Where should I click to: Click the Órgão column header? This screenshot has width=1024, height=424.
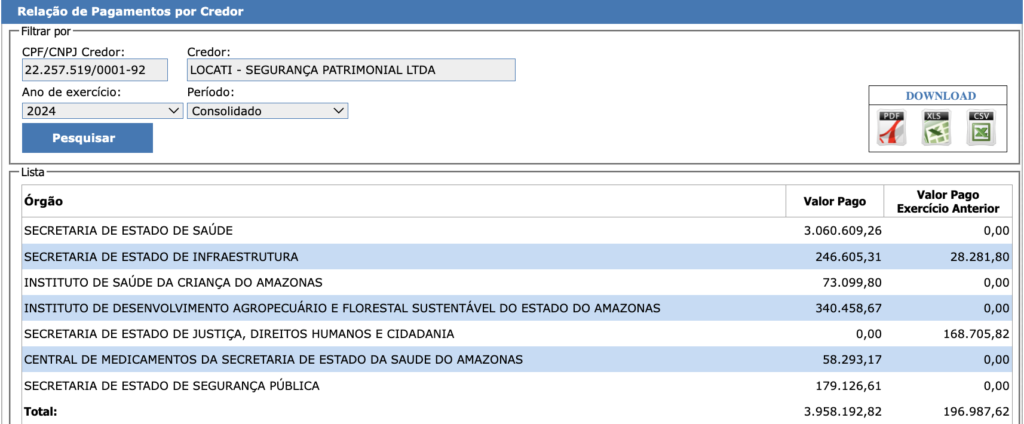coord(43,201)
